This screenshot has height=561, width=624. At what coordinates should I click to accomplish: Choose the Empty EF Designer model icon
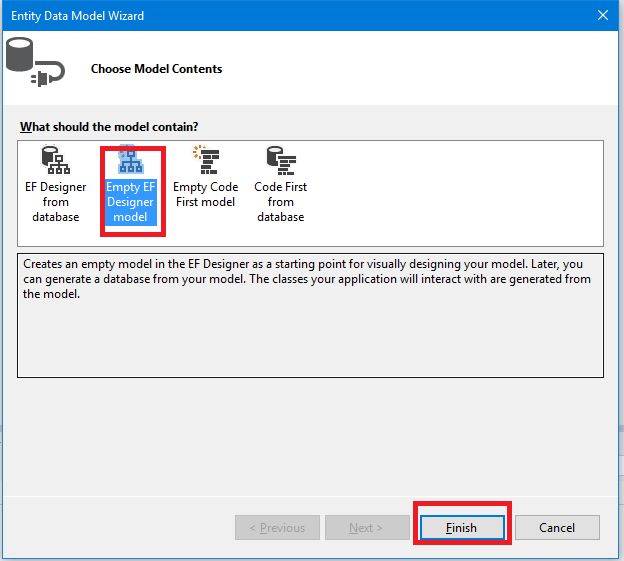[131, 159]
